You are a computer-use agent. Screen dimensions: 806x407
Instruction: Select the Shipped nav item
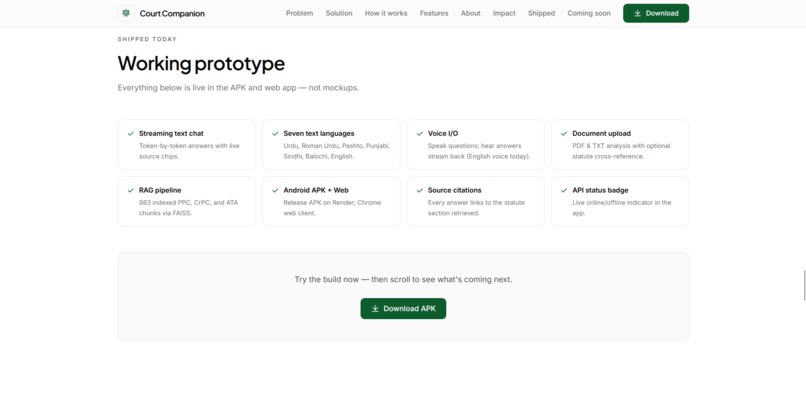(x=541, y=13)
